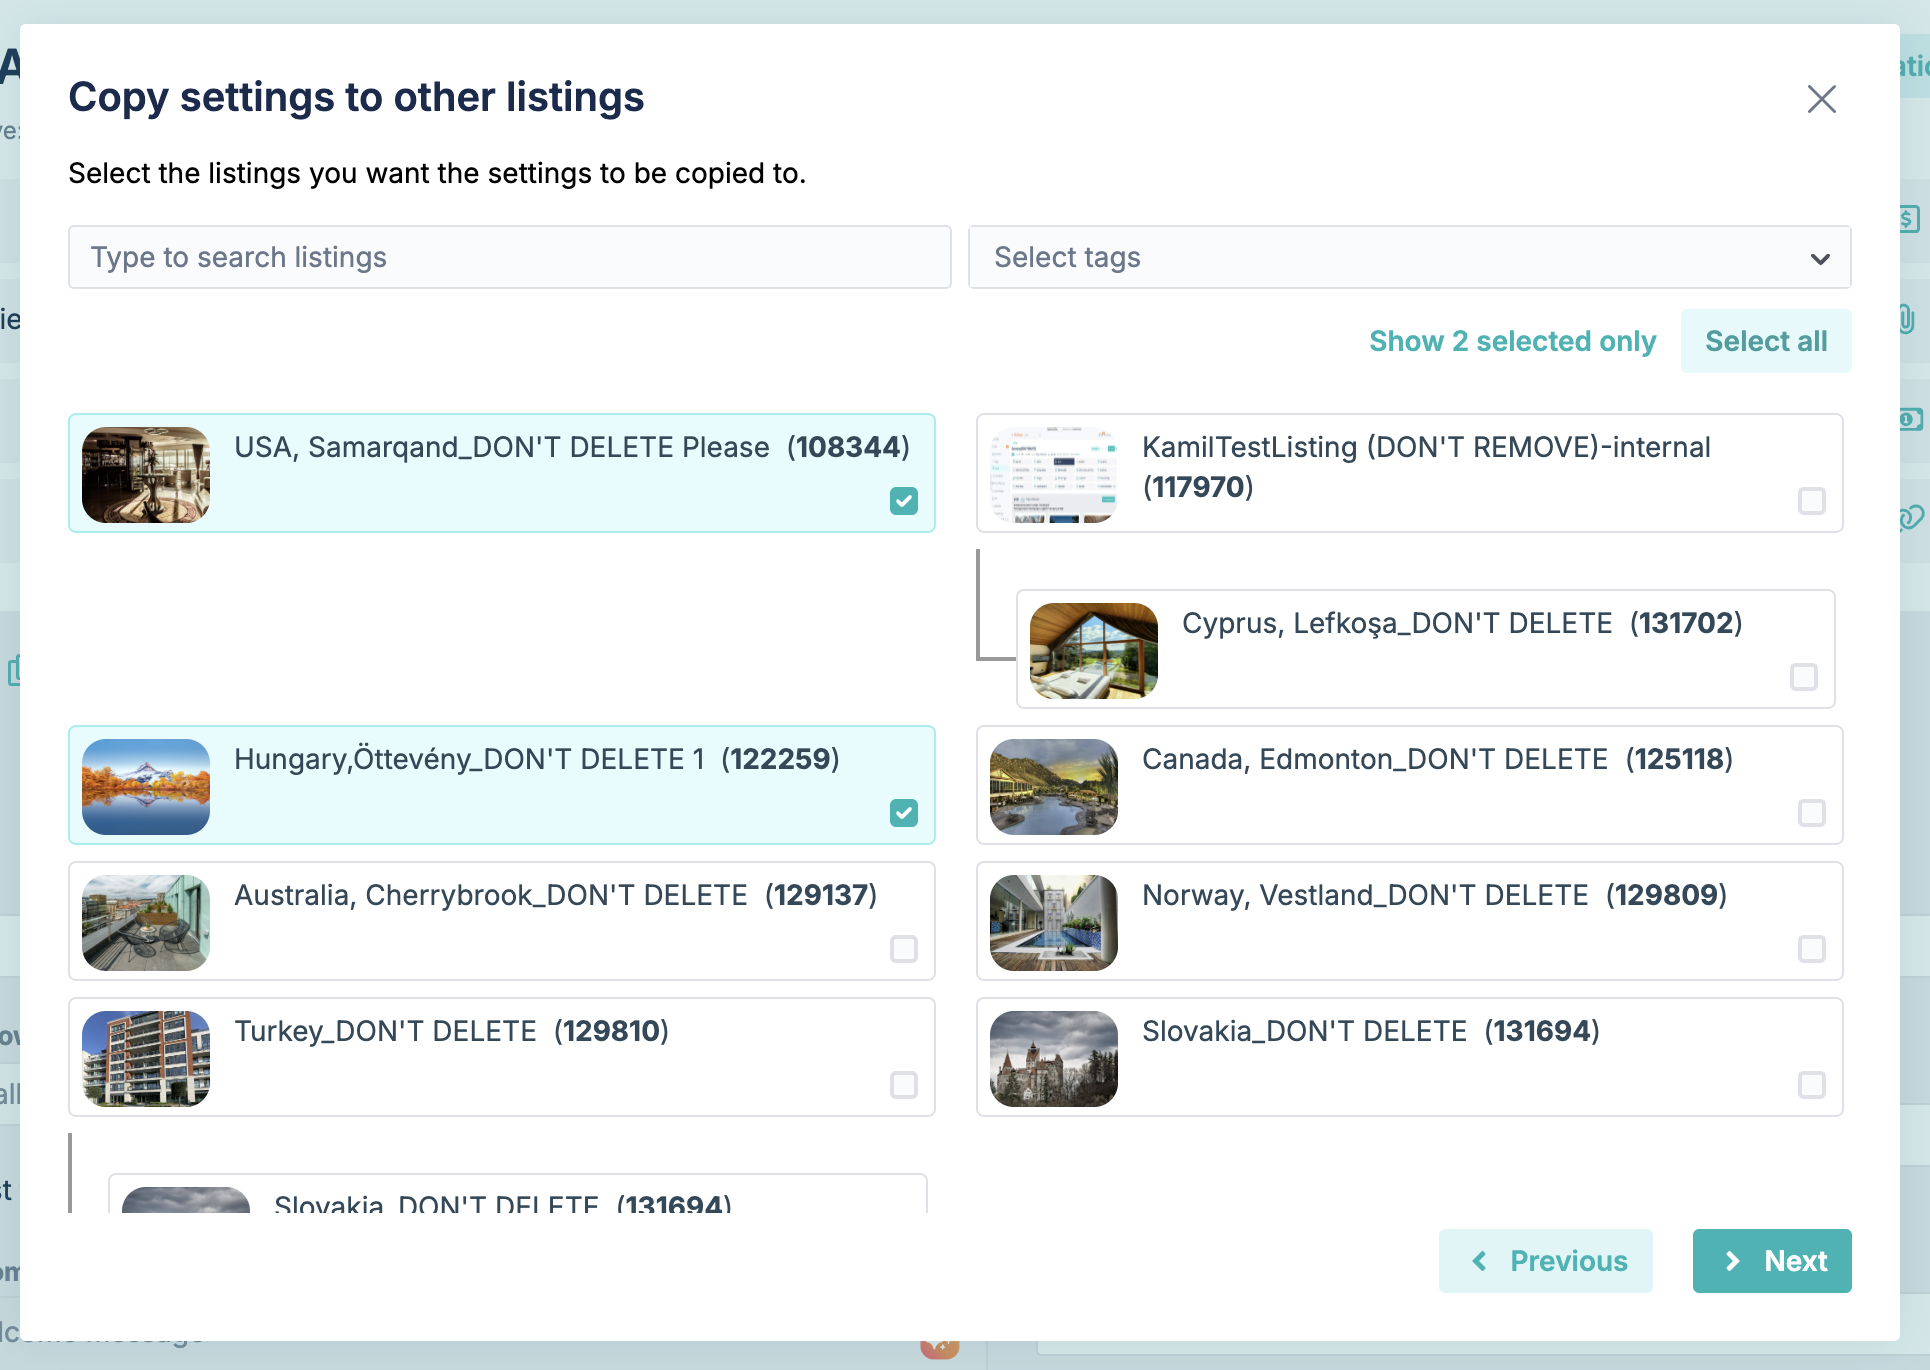Expand tags list using chevron arrow
Screen dimensions: 1930x1370
pos(1820,259)
